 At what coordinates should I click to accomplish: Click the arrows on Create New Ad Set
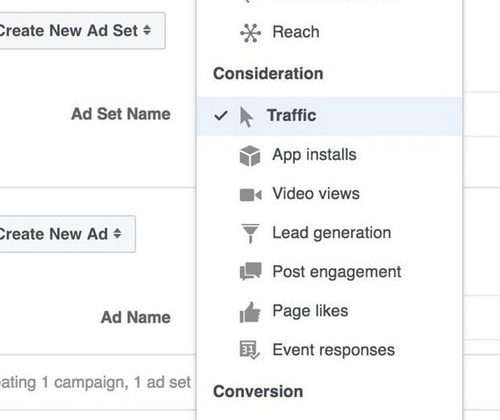(147, 30)
